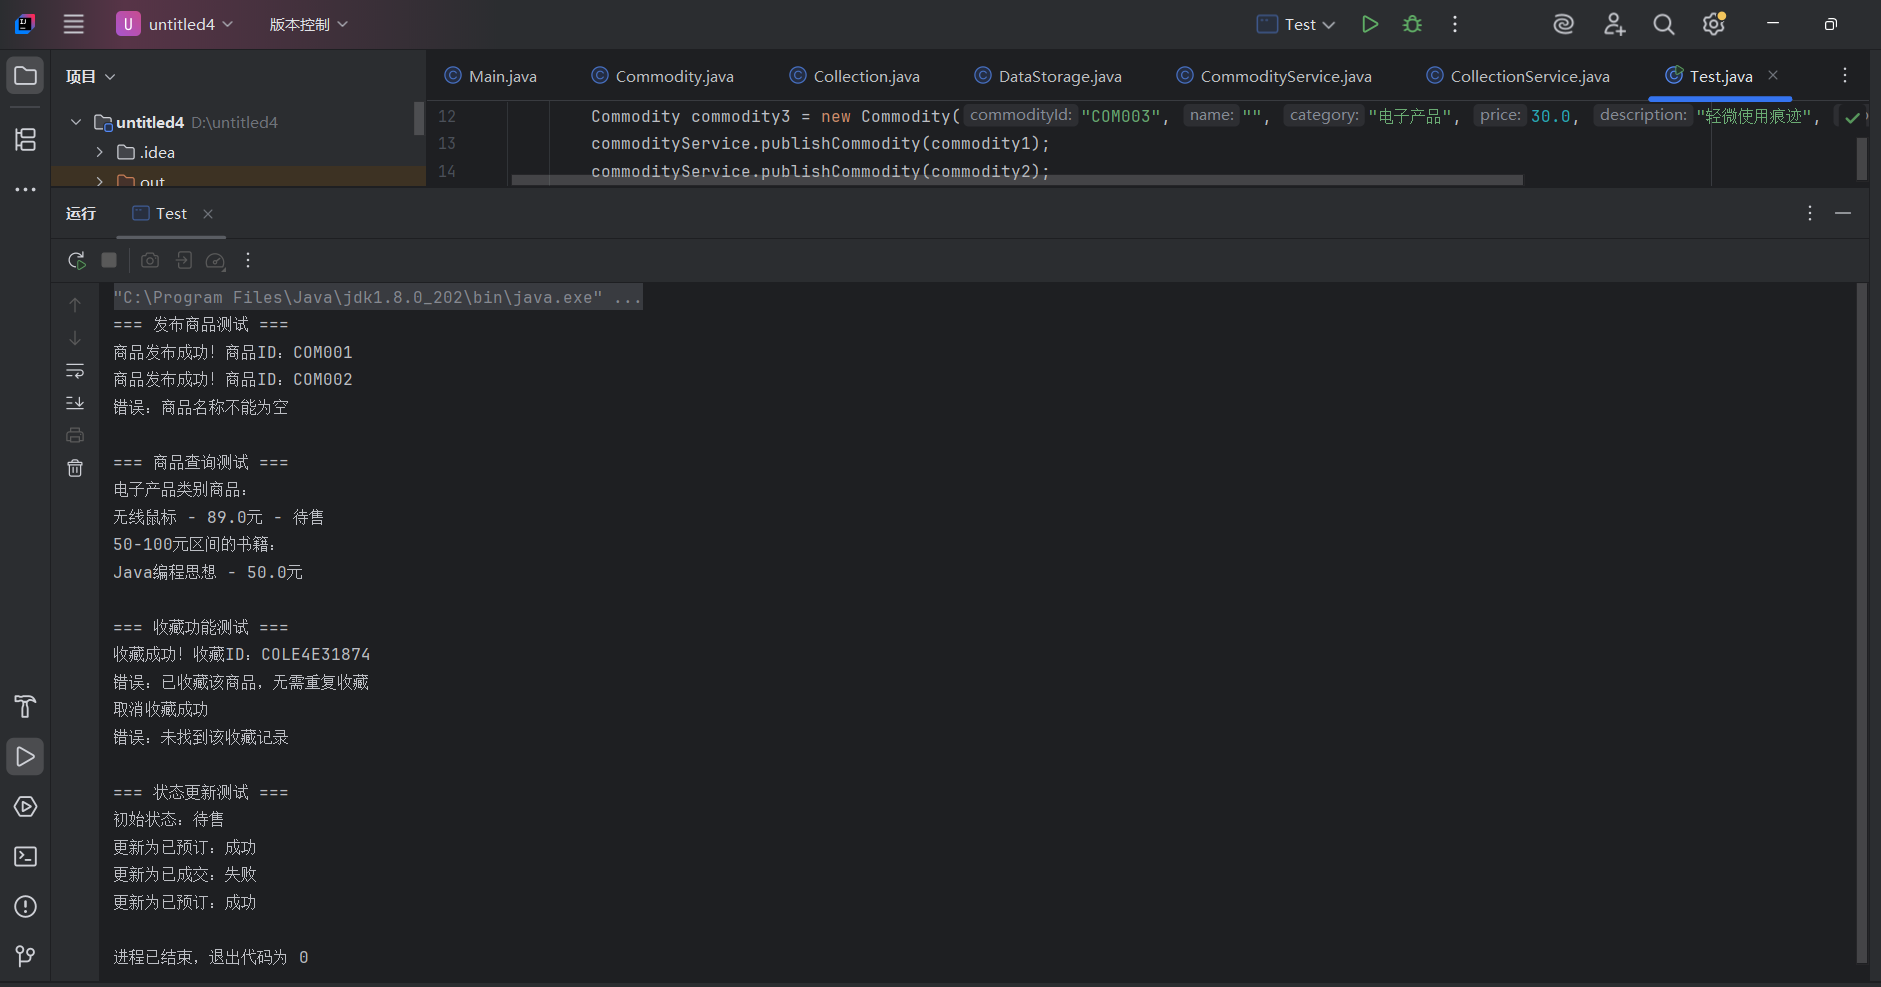Click console line 收藏成功！收藏ID：COLE4E31874

(242, 654)
